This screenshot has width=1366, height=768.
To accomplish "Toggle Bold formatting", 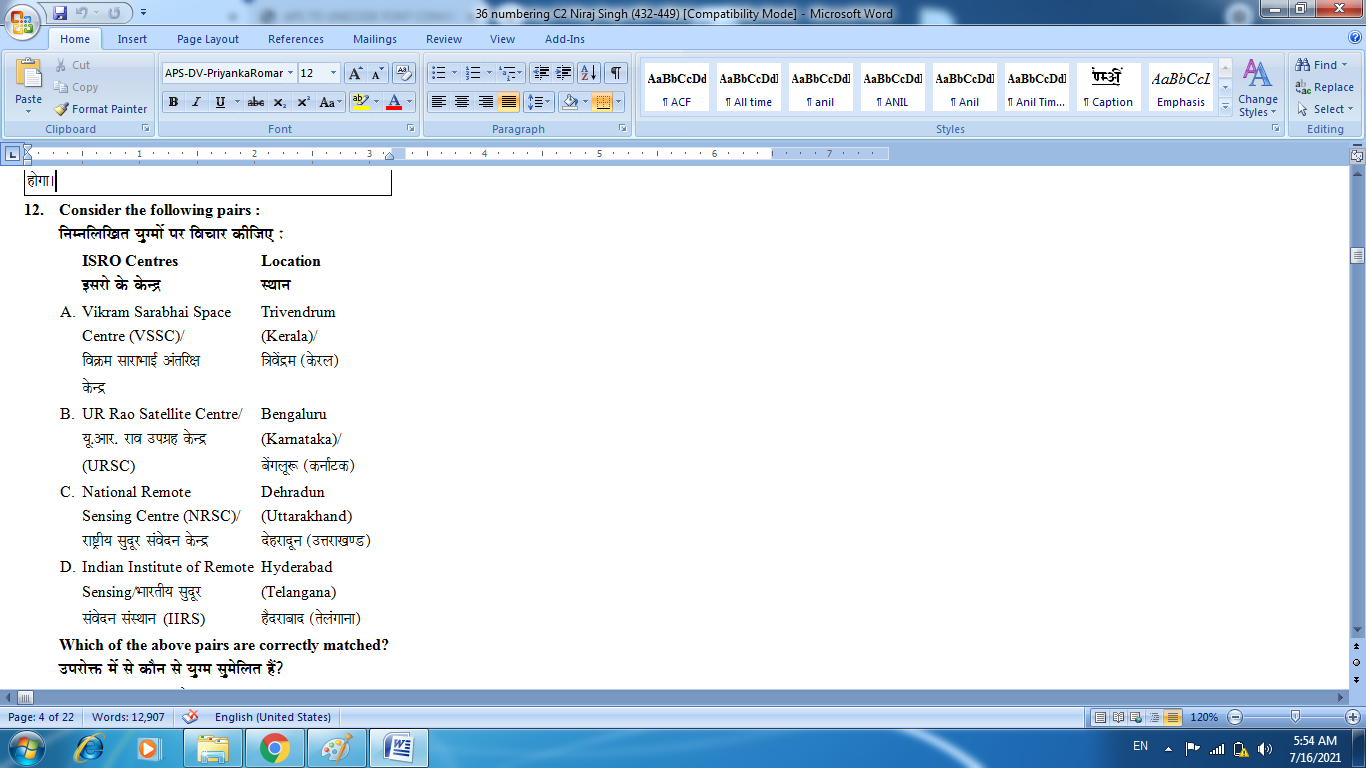I will pos(173,102).
